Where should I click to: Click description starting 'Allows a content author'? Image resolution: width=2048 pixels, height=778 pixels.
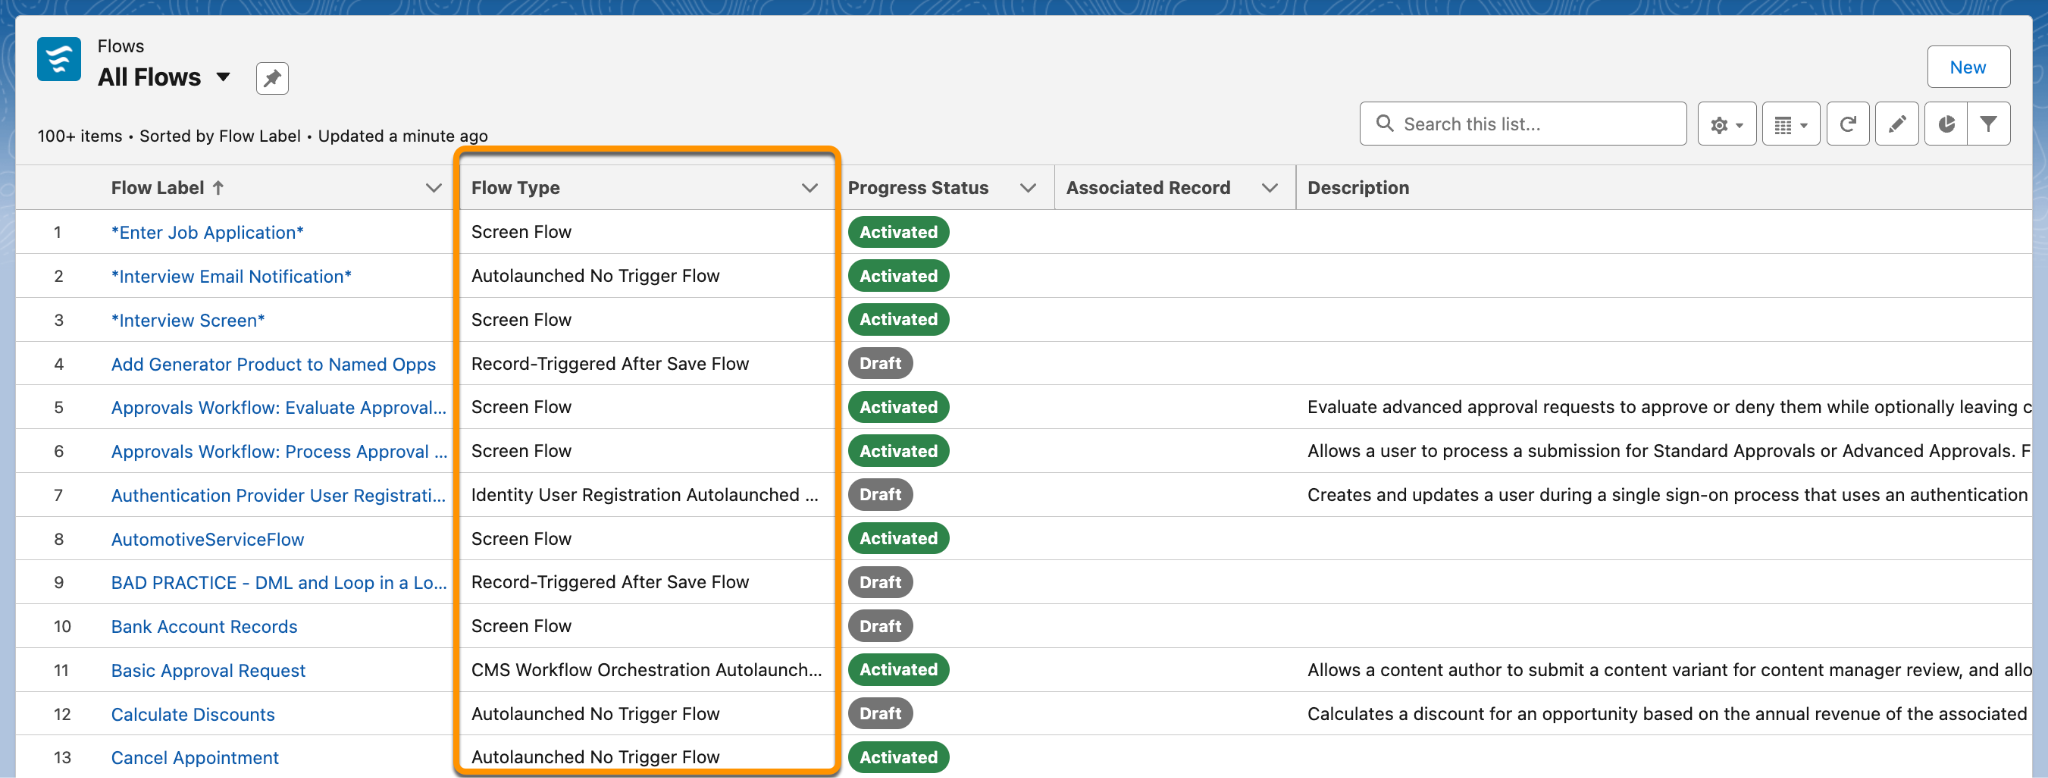pyautogui.click(x=1669, y=670)
